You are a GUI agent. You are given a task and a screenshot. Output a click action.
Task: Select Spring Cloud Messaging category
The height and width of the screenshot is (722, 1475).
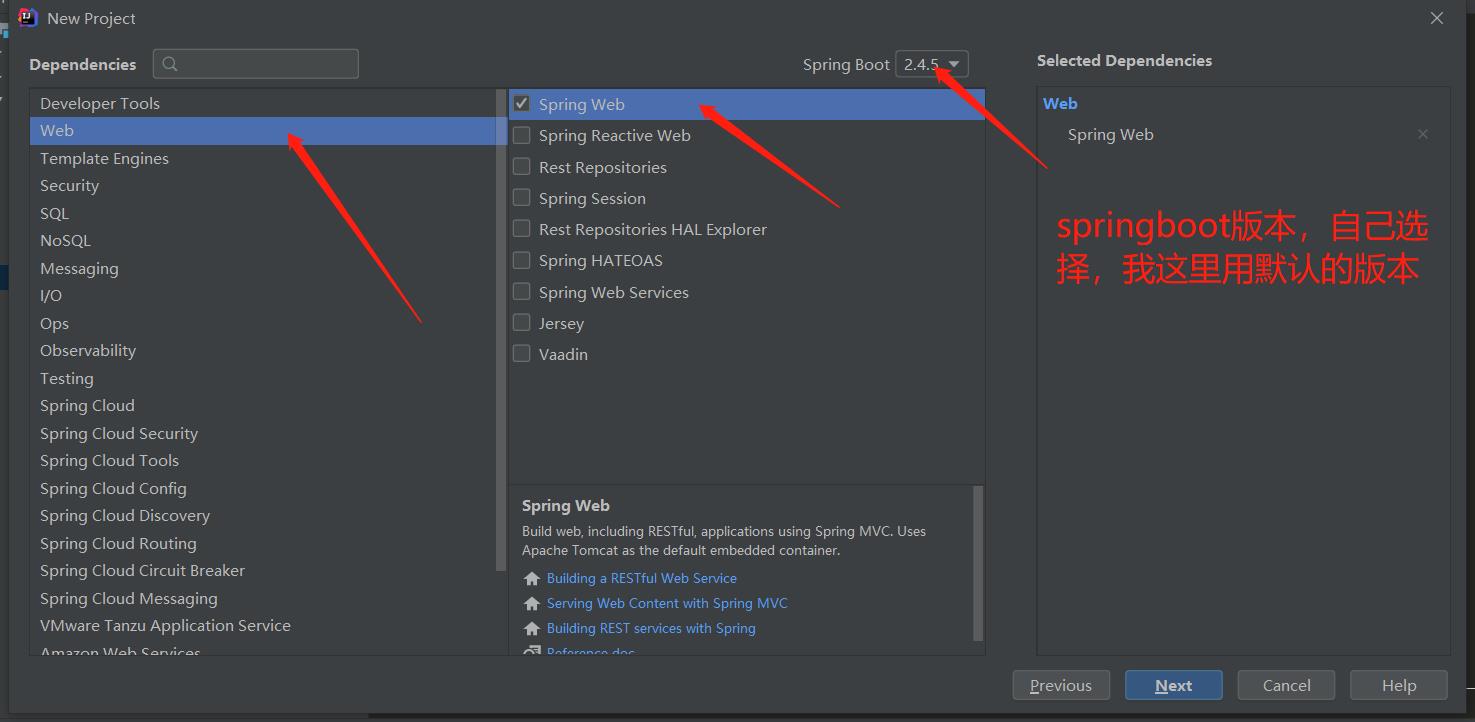tap(265, 598)
